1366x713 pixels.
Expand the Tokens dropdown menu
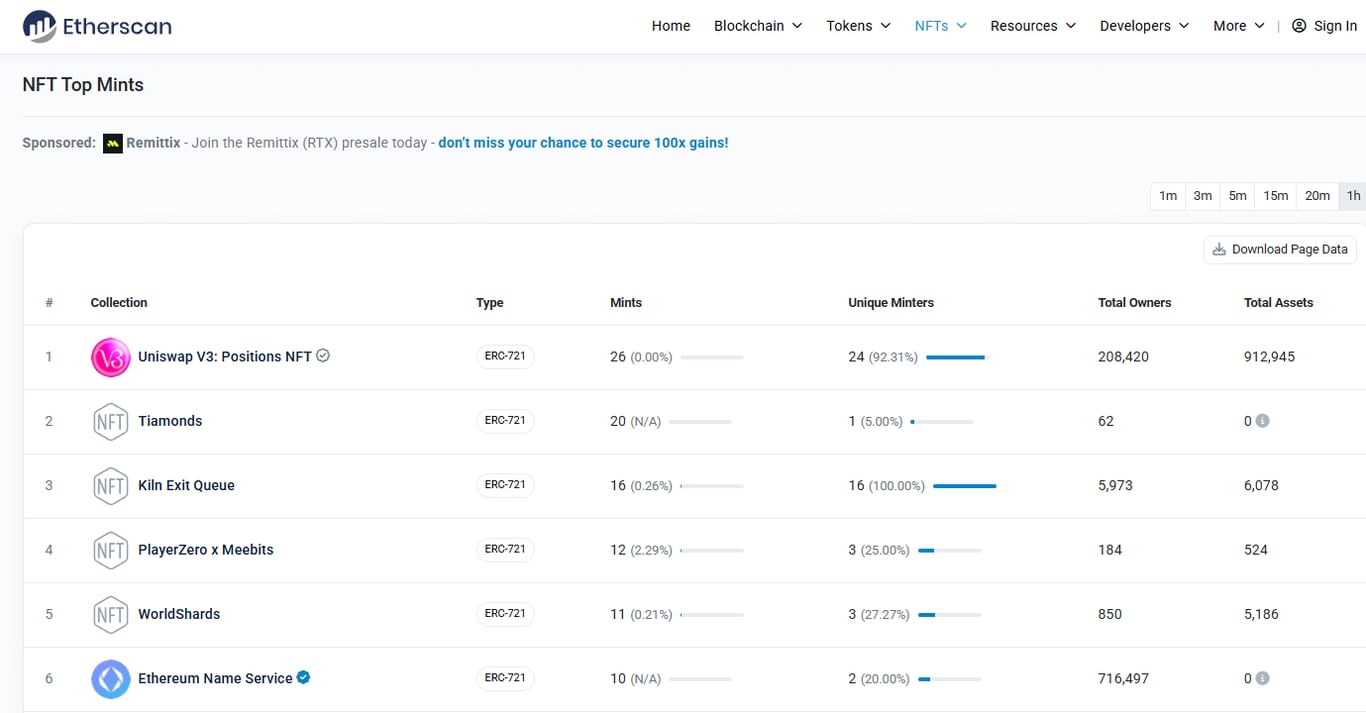pyautogui.click(x=858, y=26)
